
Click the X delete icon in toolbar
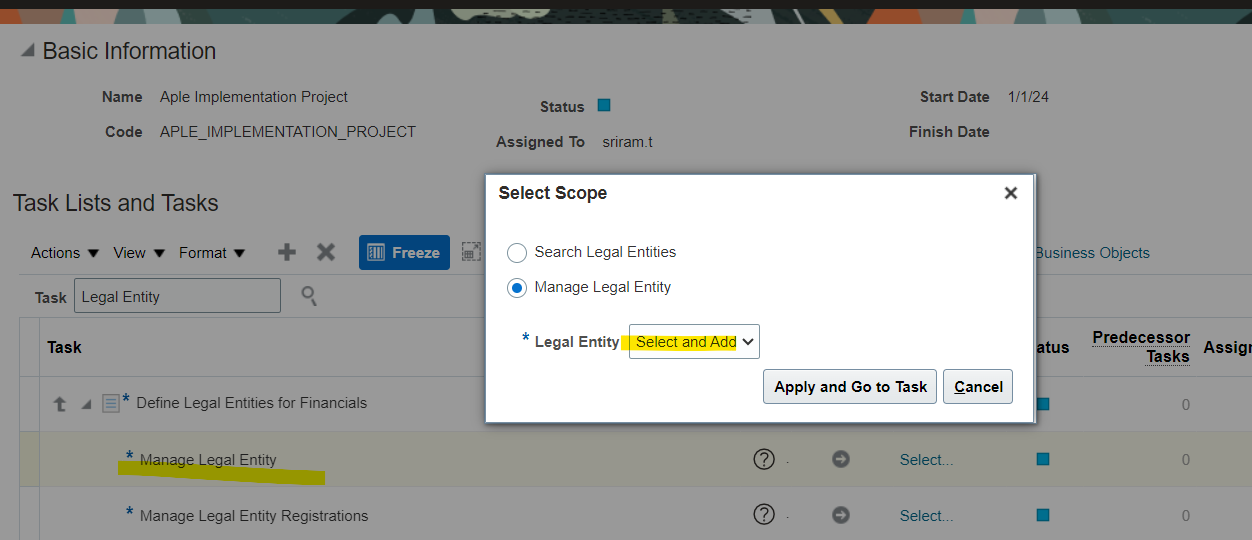click(x=326, y=252)
